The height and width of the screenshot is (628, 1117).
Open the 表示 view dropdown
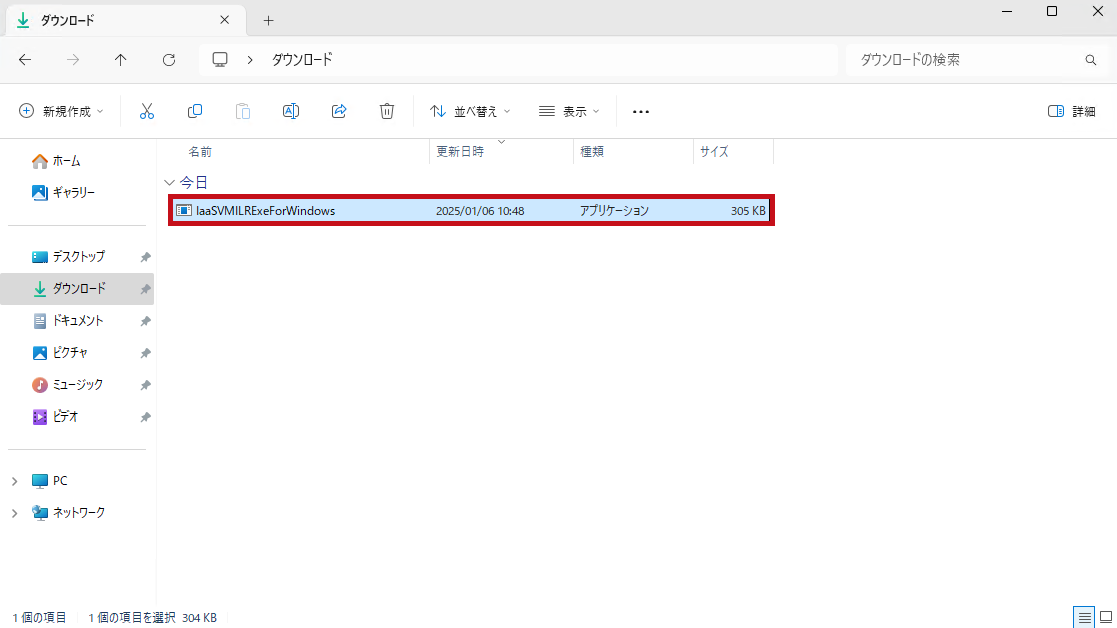[x=569, y=111]
